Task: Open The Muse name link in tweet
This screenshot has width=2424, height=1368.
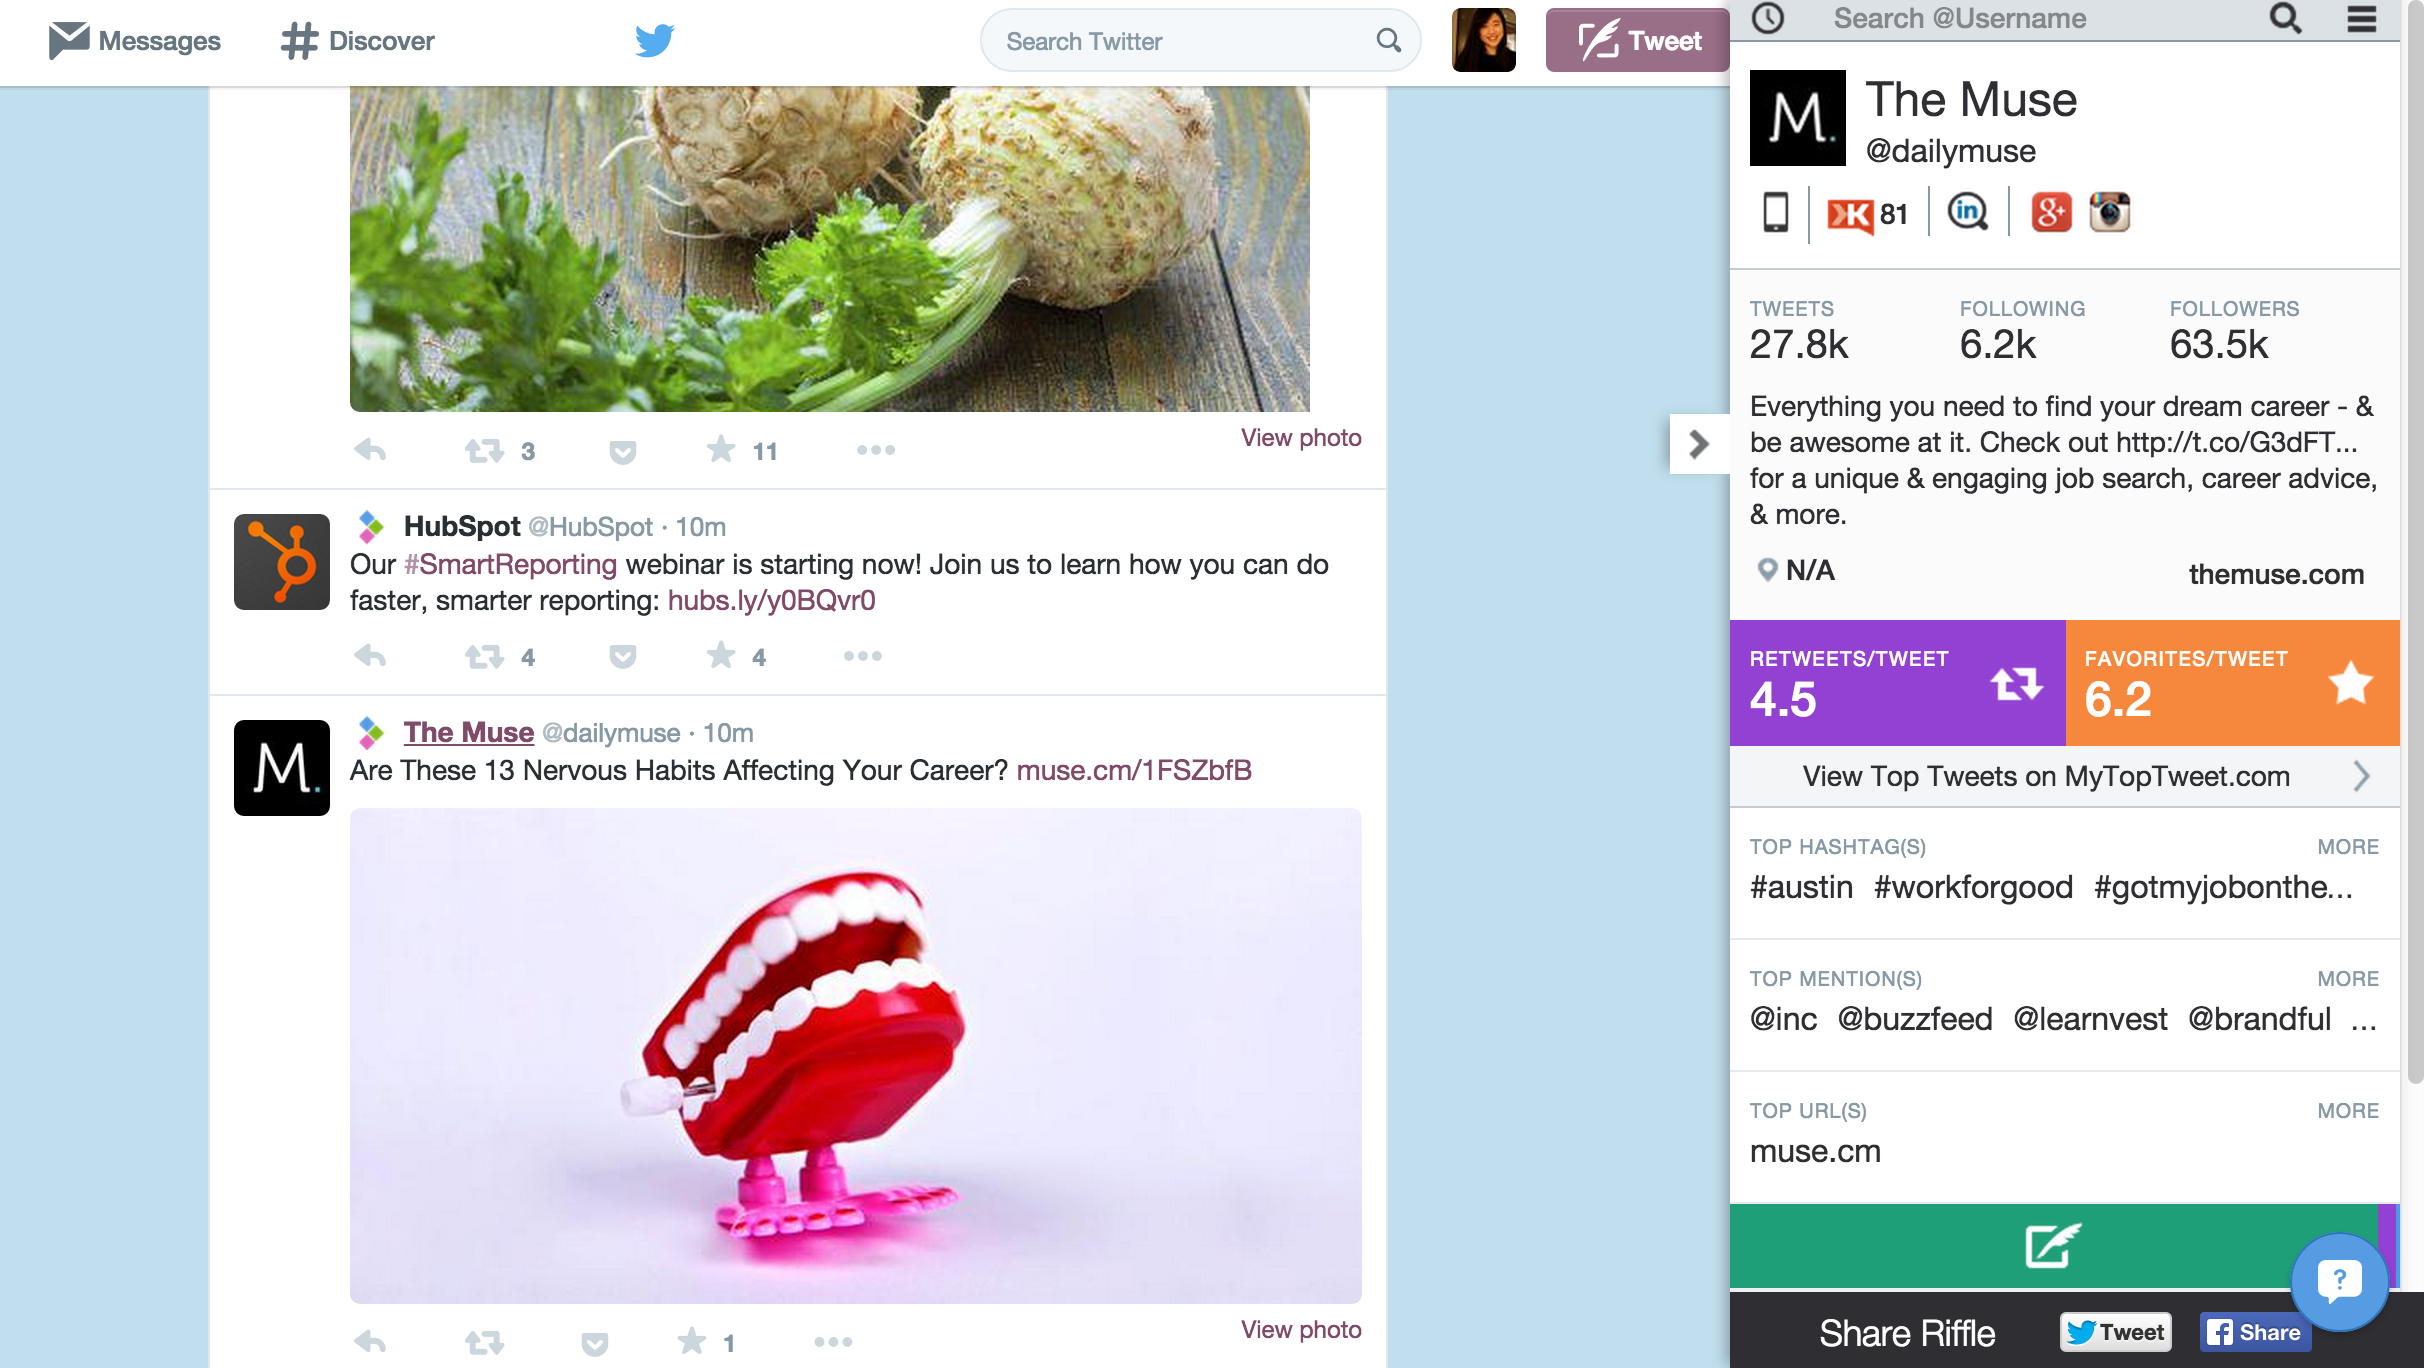Action: pos(468,732)
